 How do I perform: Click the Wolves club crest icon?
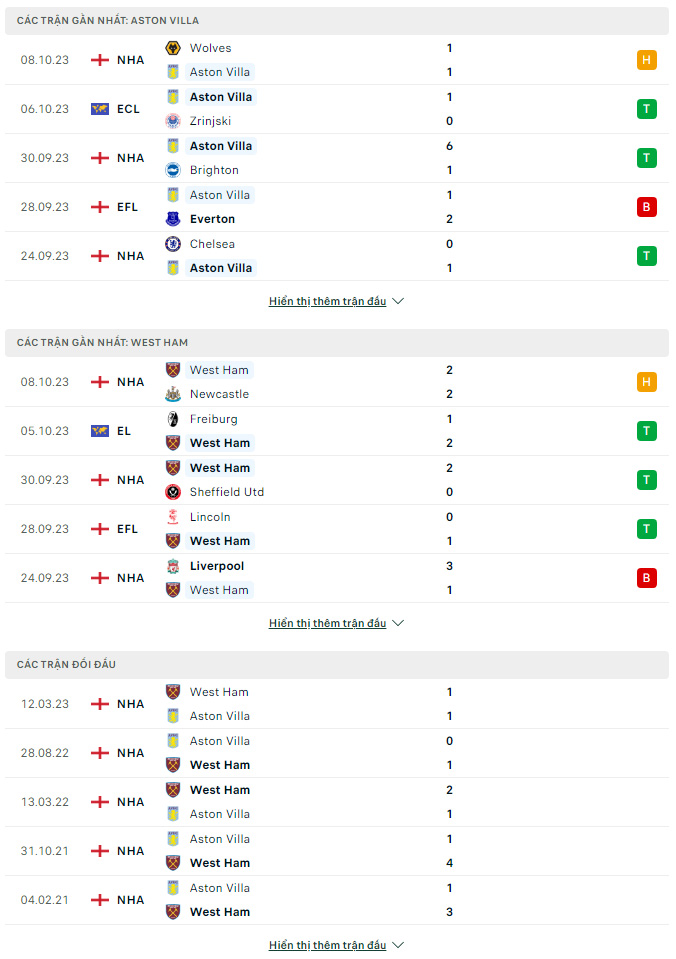173,48
